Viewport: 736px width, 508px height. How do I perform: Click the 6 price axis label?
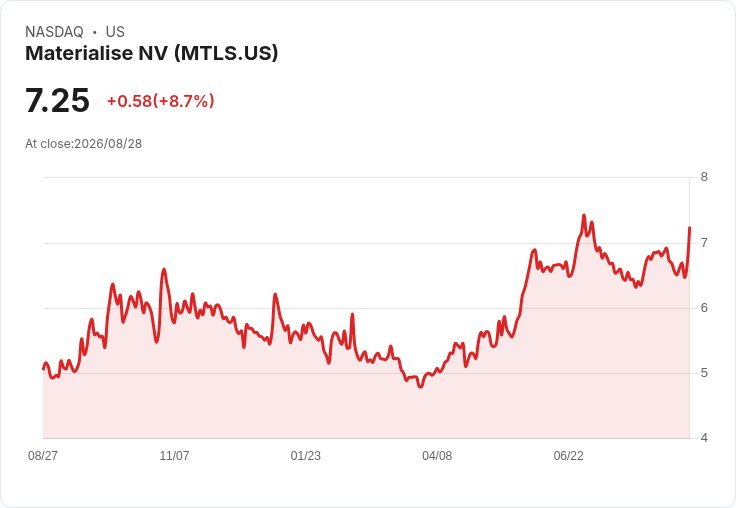pos(704,308)
